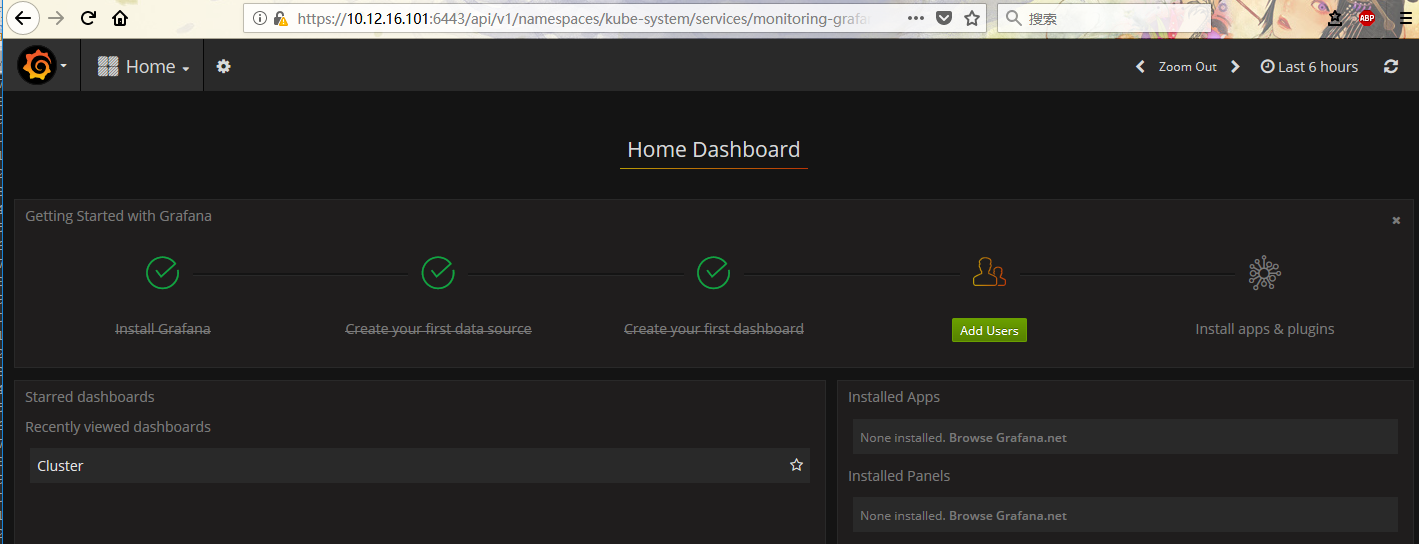The width and height of the screenshot is (1419, 544).
Task: Click Starred dashboards heading
Action: pyautogui.click(x=90, y=397)
